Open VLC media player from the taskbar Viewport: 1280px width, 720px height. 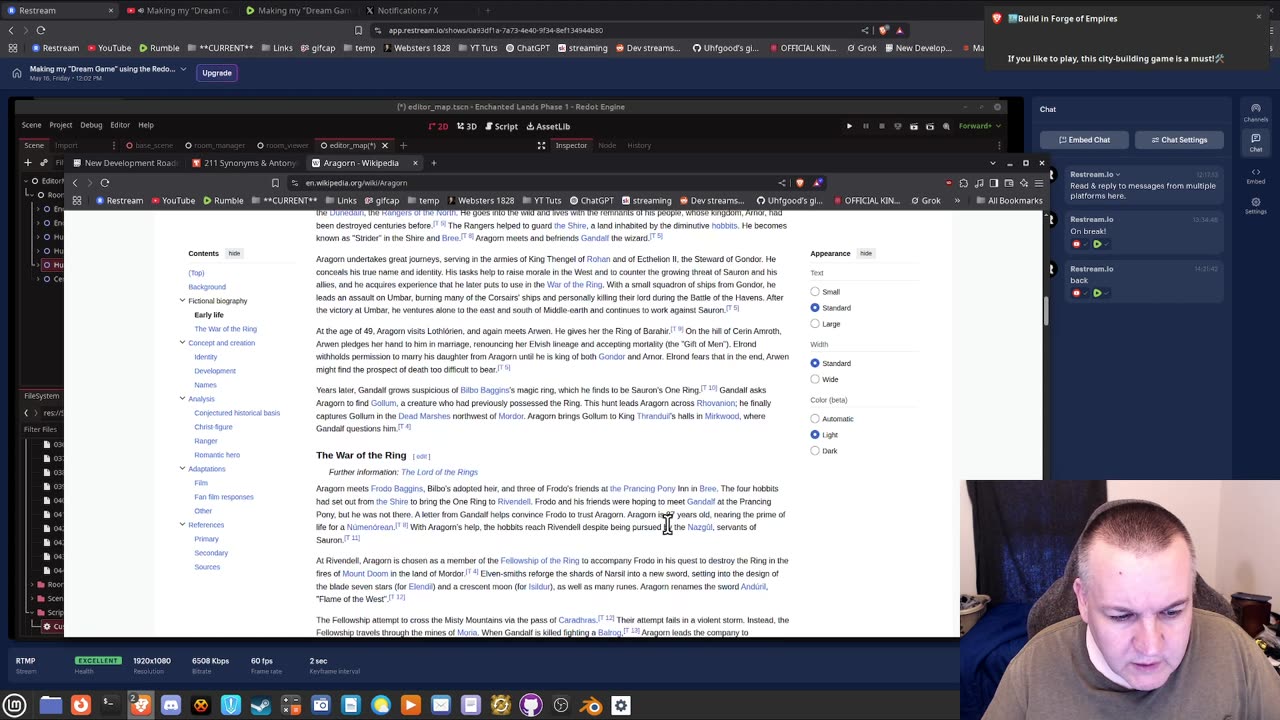coord(411,705)
